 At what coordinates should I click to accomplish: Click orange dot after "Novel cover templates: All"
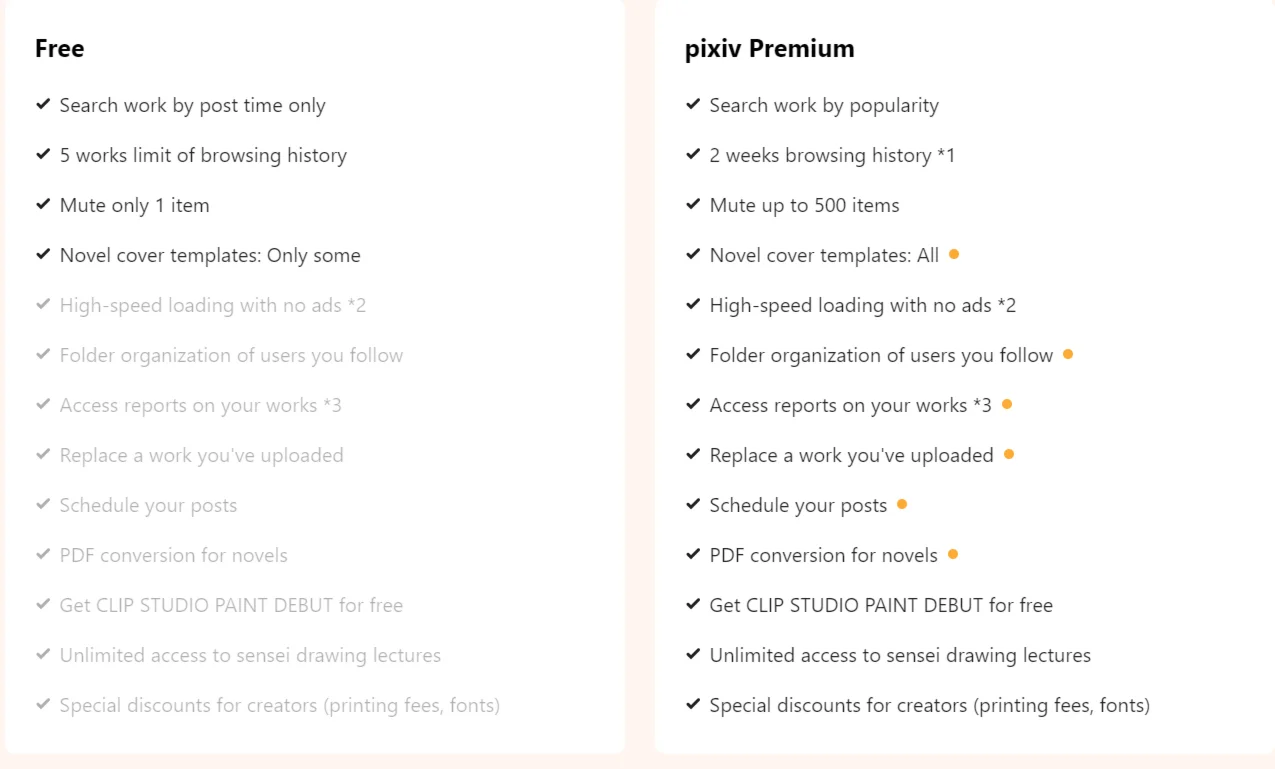pyautogui.click(x=954, y=254)
